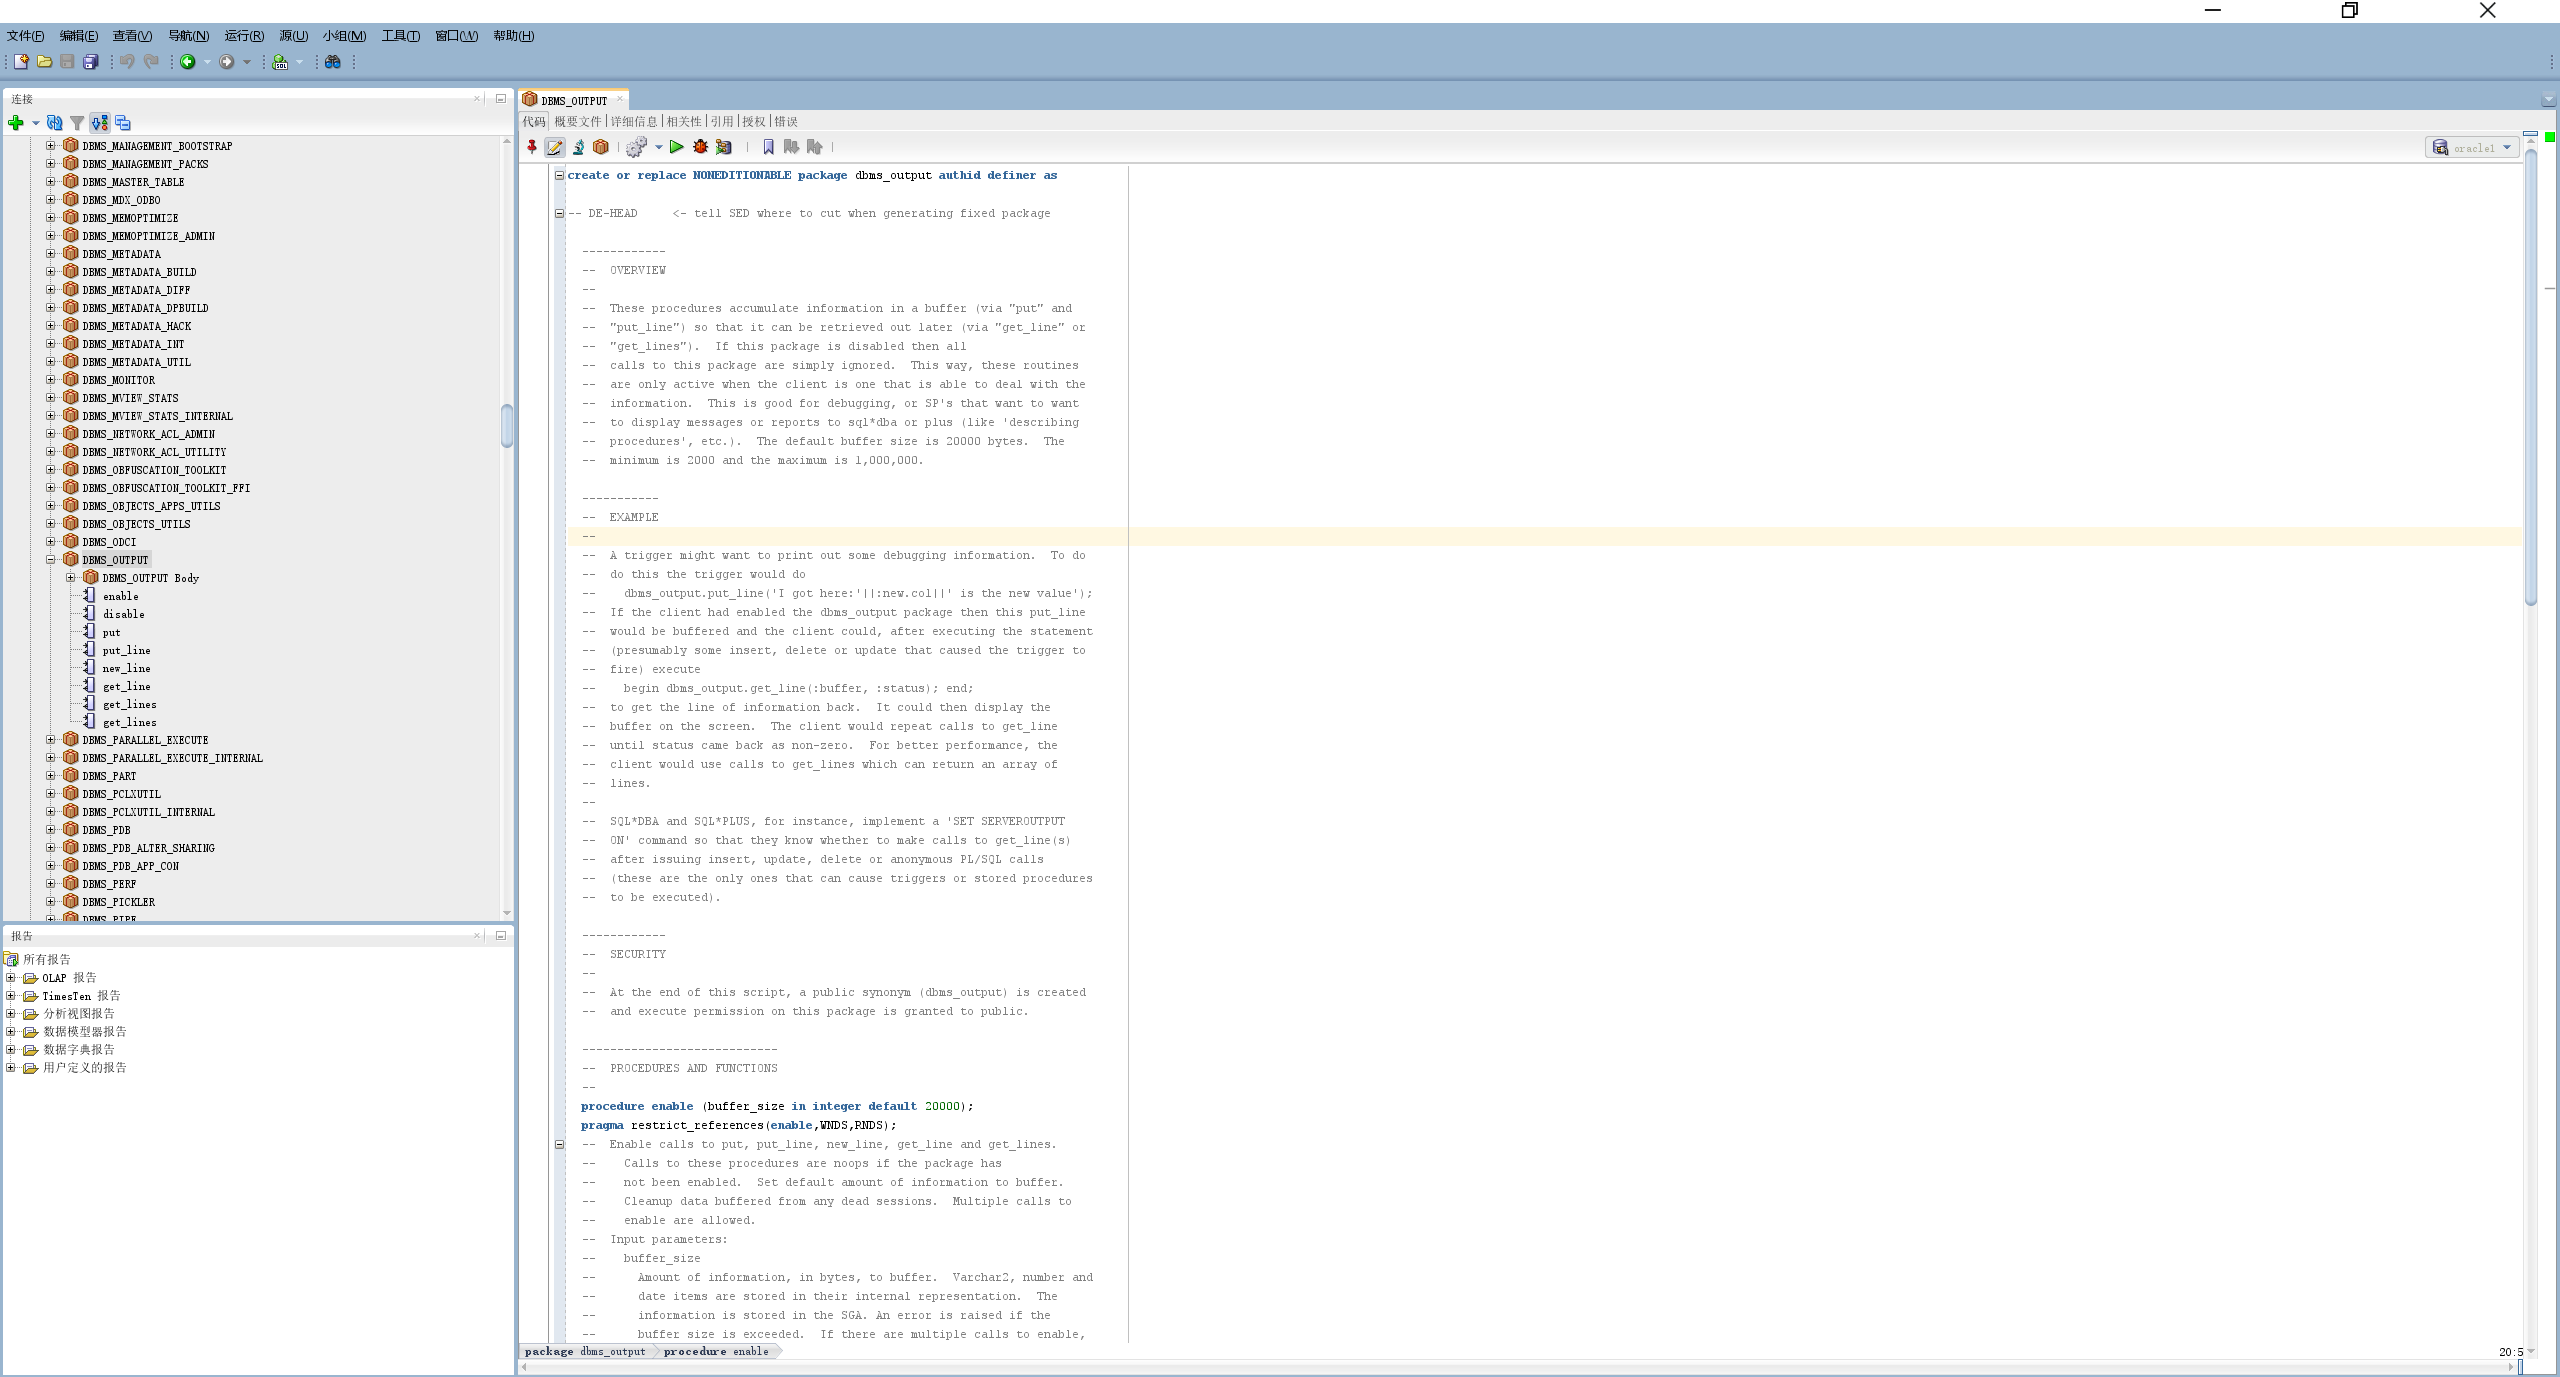Open the 工具(T) menu
The height and width of the screenshot is (1377, 2560).
click(400, 36)
